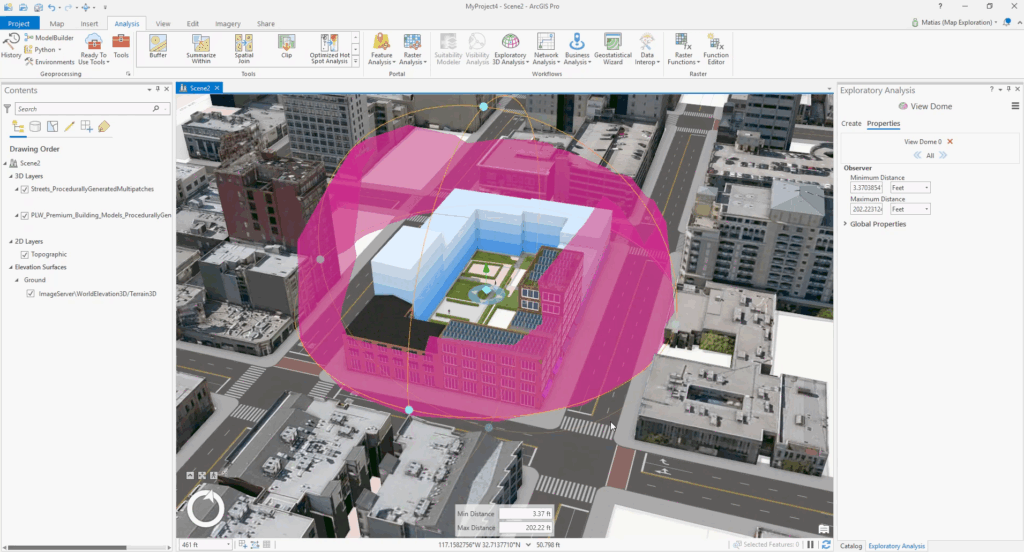Open Business Analysis menu

pyautogui.click(x=577, y=50)
